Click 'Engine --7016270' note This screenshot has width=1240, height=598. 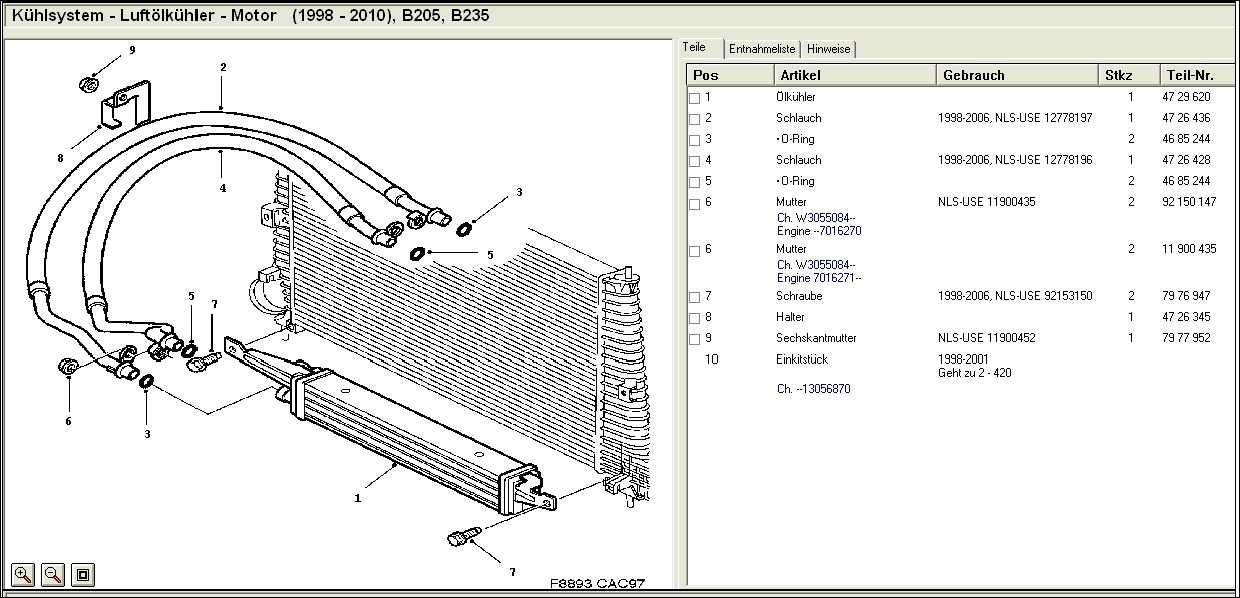(819, 231)
